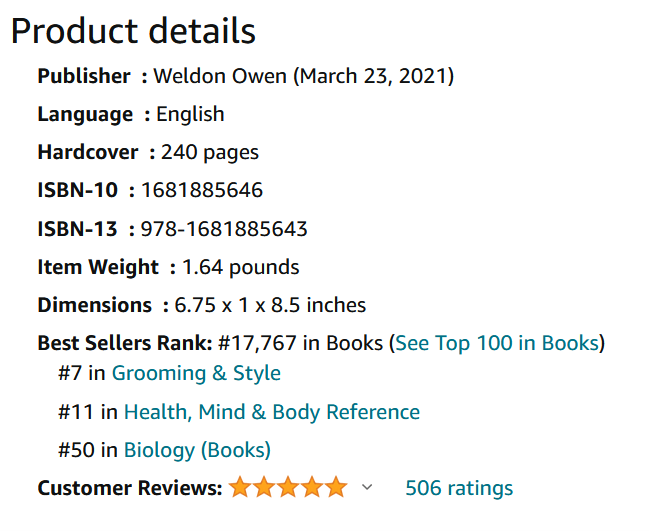This screenshot has height=531, width=649.
Task: Click the fourth review star icon
Action: [x=312, y=487]
